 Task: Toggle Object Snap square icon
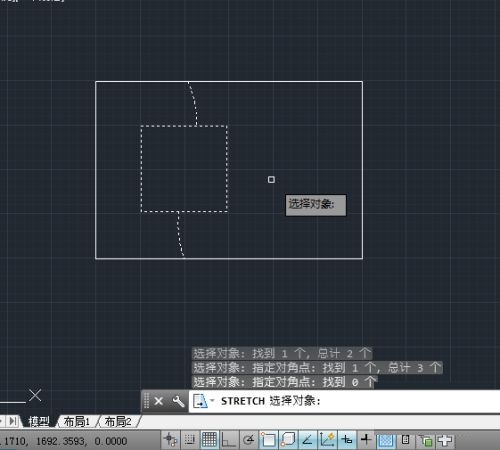pyautogui.click(x=268, y=440)
